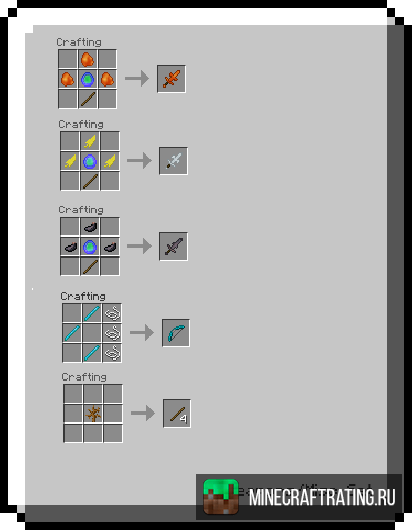The image size is (412, 530).
Task: Select the wooden stick in the second recipe
Action: (90, 181)
